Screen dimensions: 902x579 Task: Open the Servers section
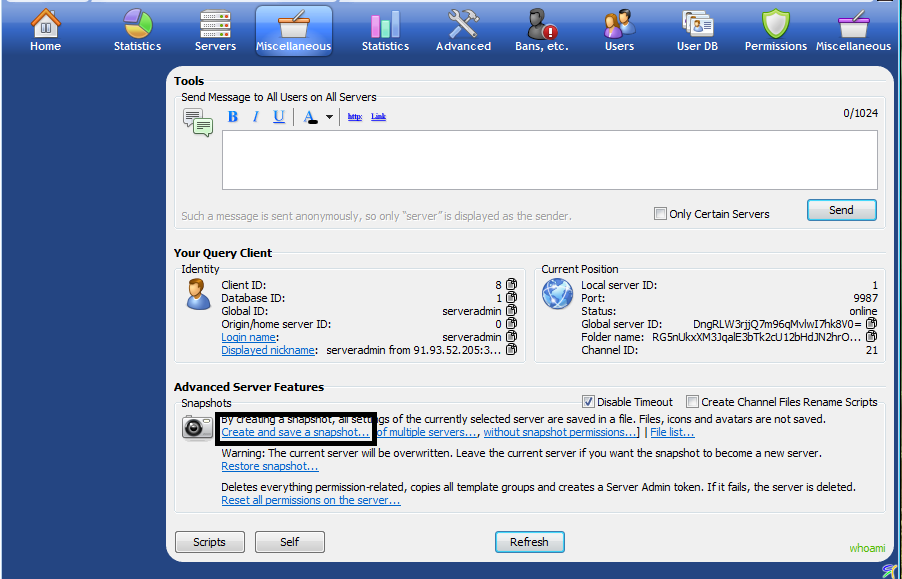pyautogui.click(x=215, y=31)
